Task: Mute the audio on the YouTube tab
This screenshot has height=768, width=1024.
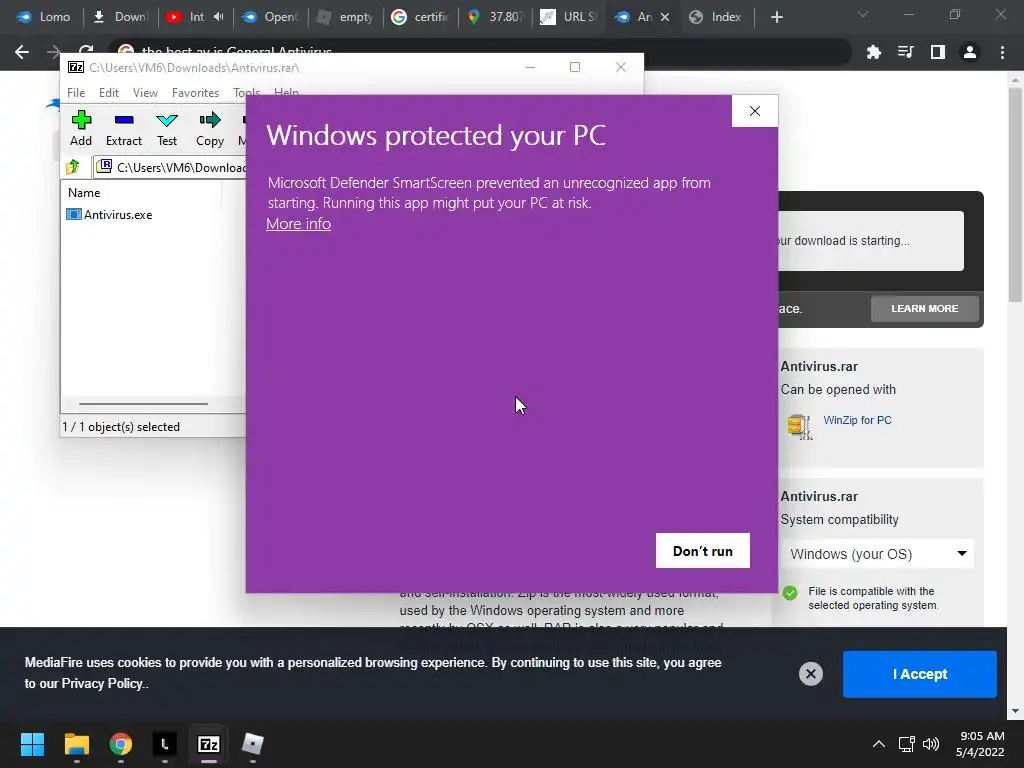Action: (218, 17)
